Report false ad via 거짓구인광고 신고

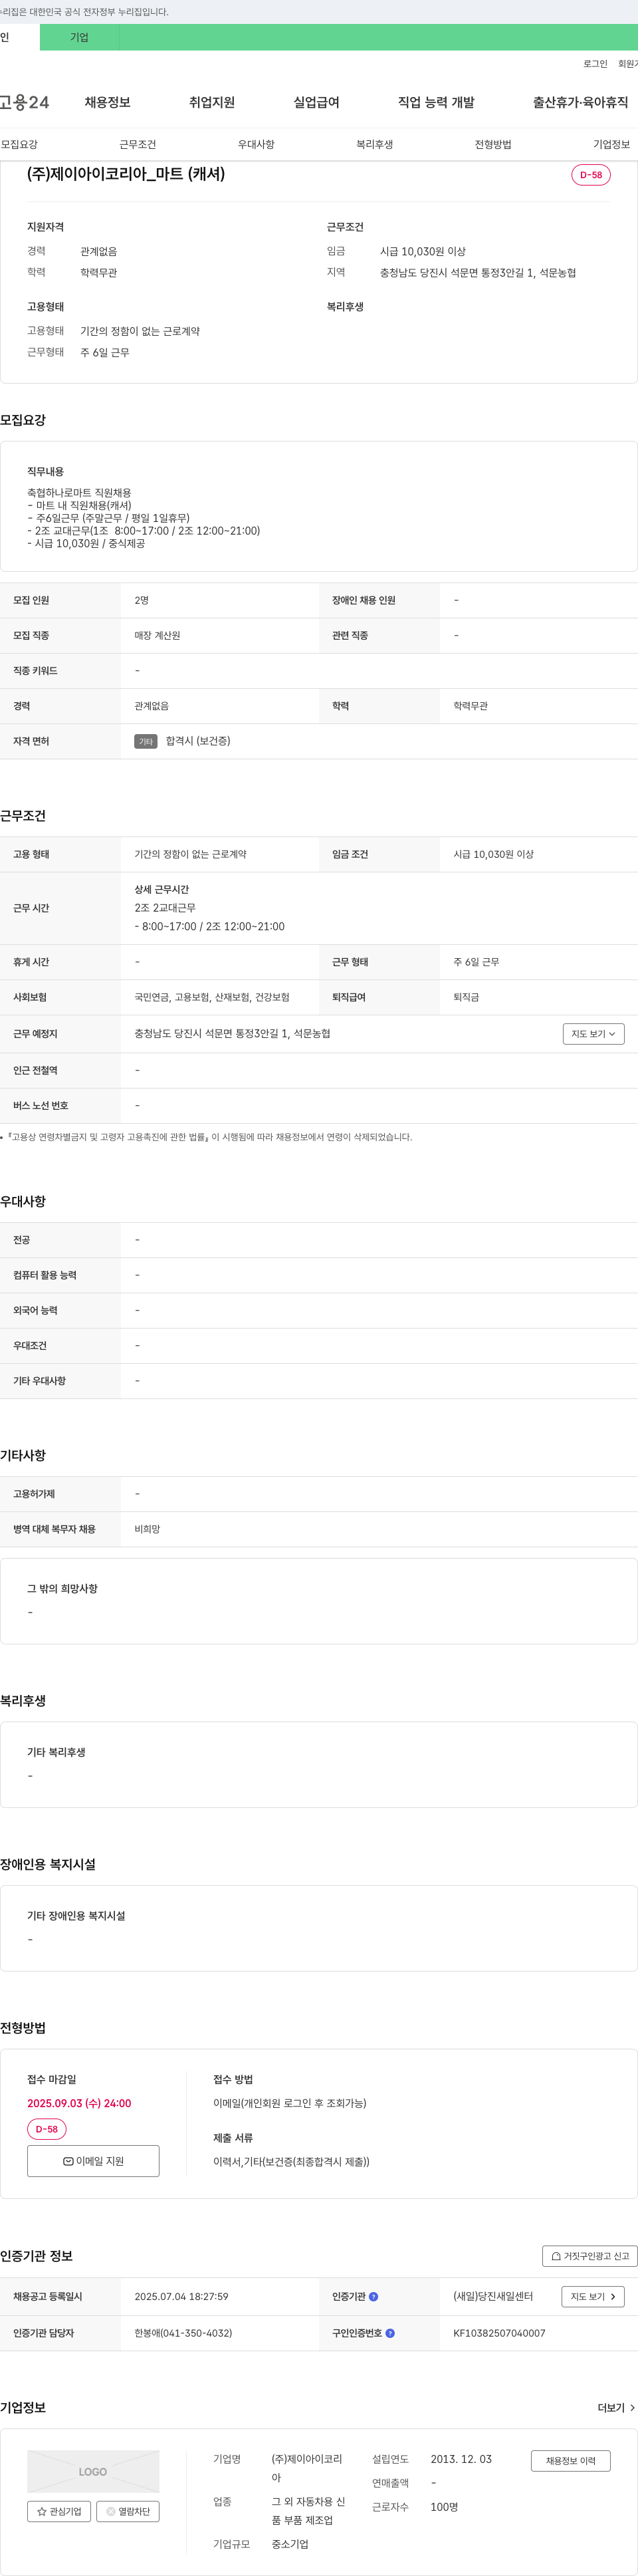click(590, 2256)
